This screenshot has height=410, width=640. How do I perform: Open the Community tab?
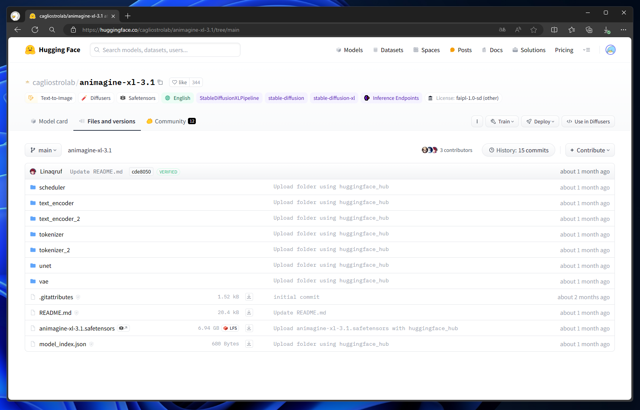click(x=171, y=121)
